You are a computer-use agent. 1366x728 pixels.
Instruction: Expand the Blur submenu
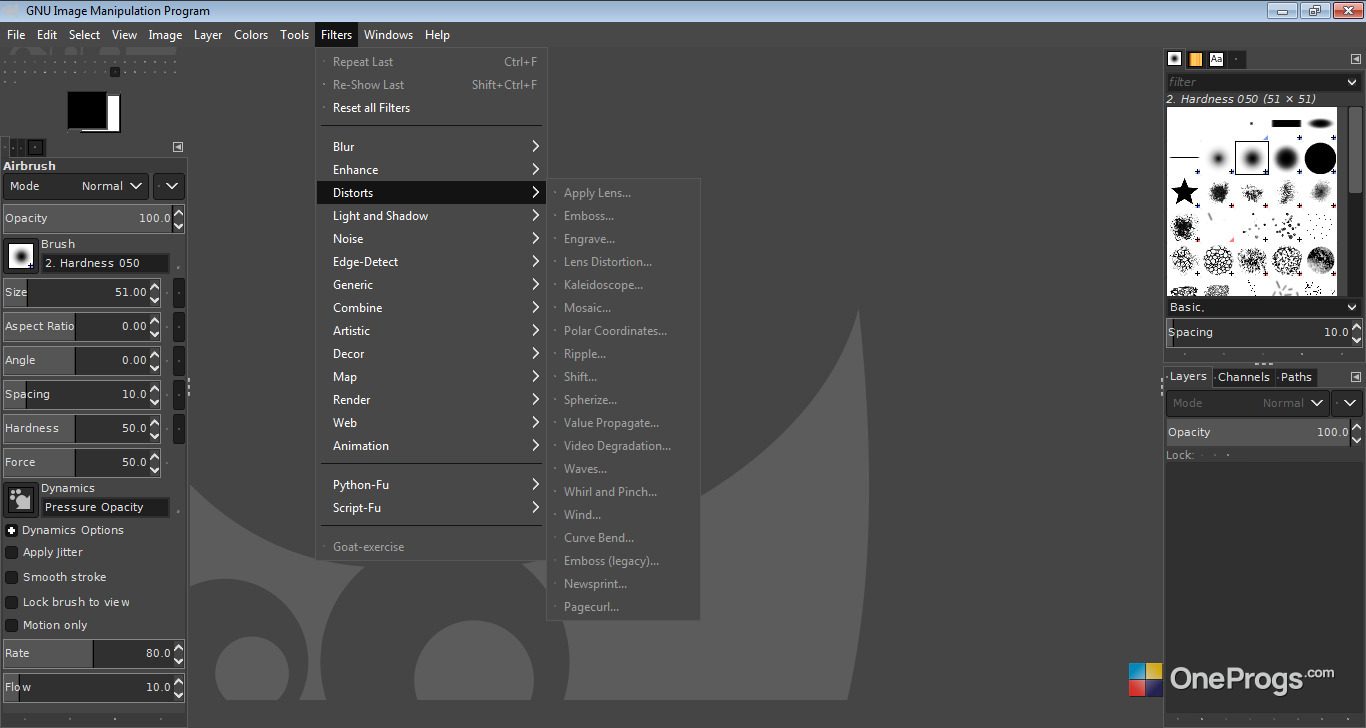click(x=432, y=146)
